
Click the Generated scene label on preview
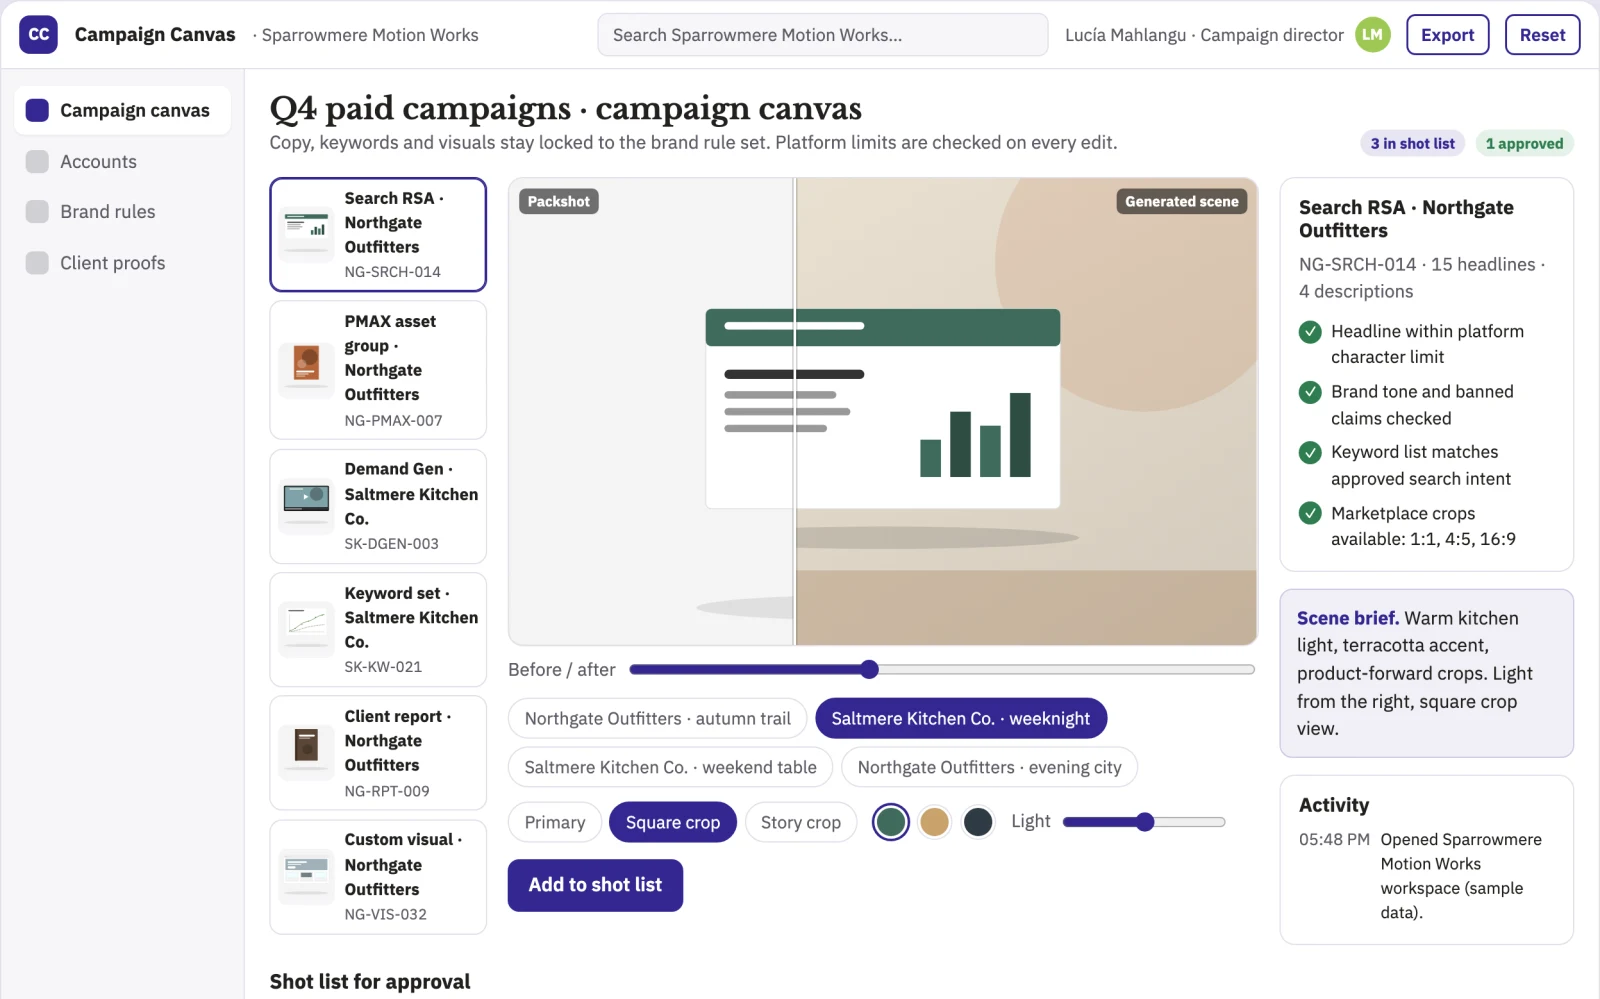click(1181, 201)
